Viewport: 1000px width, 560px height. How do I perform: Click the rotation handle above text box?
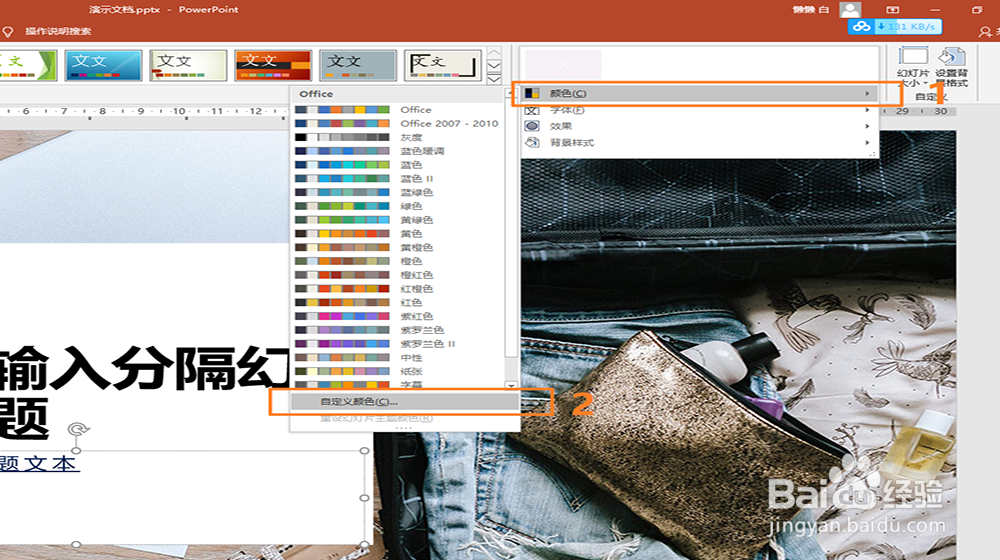click(78, 429)
